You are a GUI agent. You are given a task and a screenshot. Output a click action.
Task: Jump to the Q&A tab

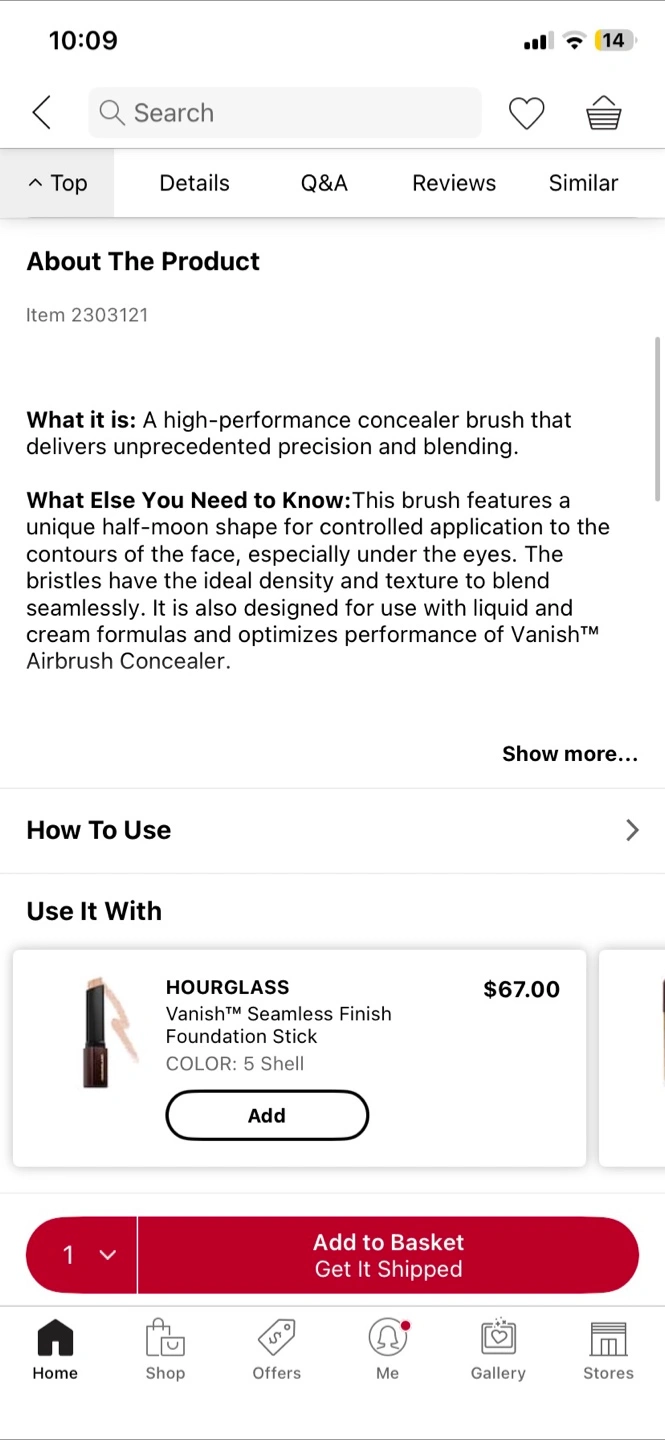(324, 183)
